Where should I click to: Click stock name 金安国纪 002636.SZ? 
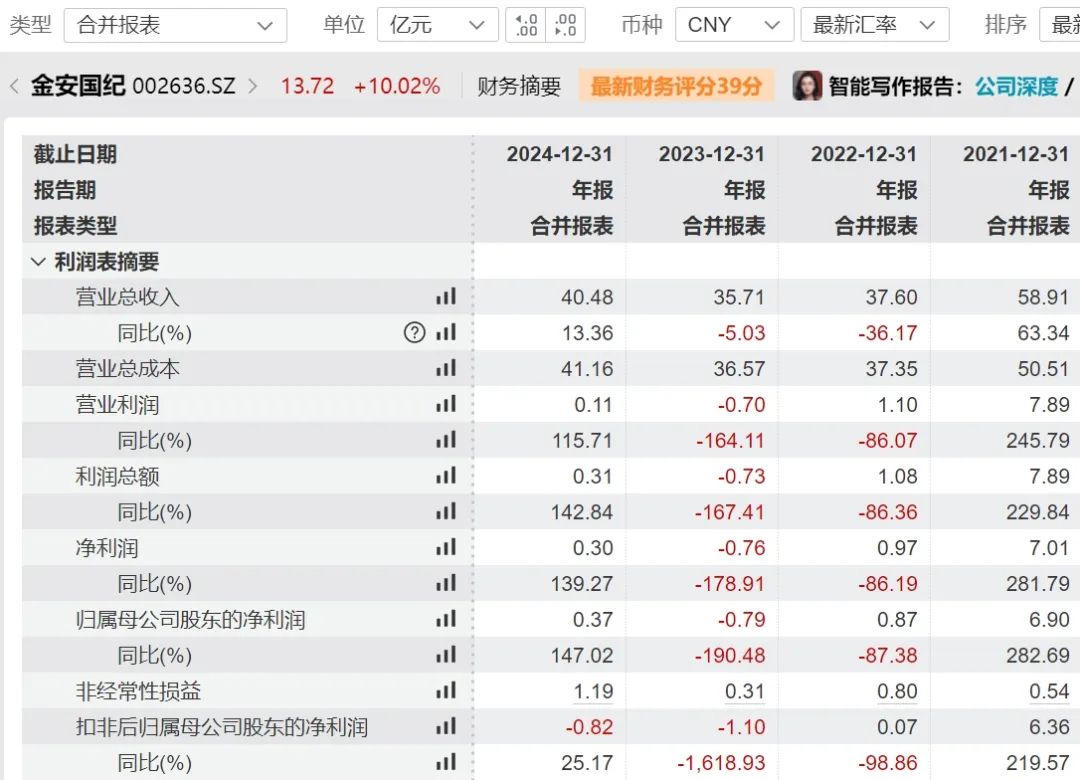pos(133,86)
